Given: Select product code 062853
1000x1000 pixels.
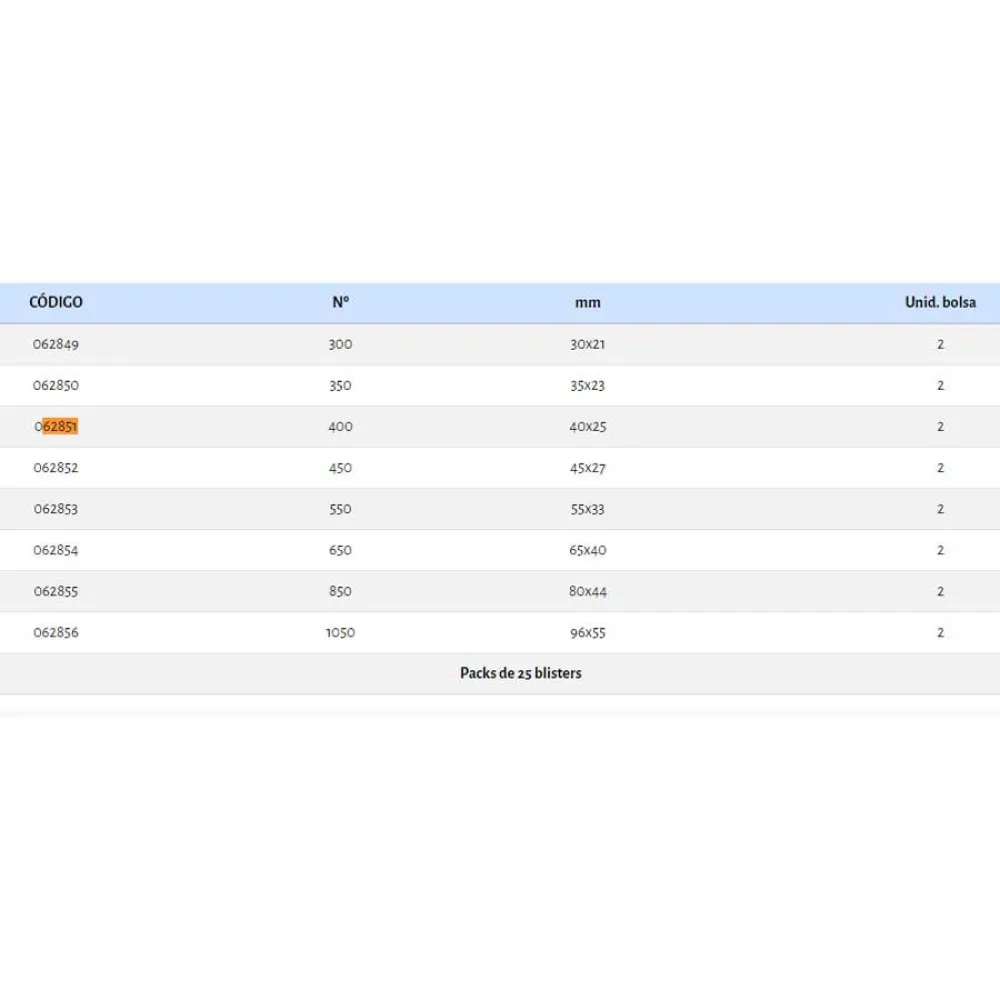Looking at the screenshot, I should click(56, 509).
